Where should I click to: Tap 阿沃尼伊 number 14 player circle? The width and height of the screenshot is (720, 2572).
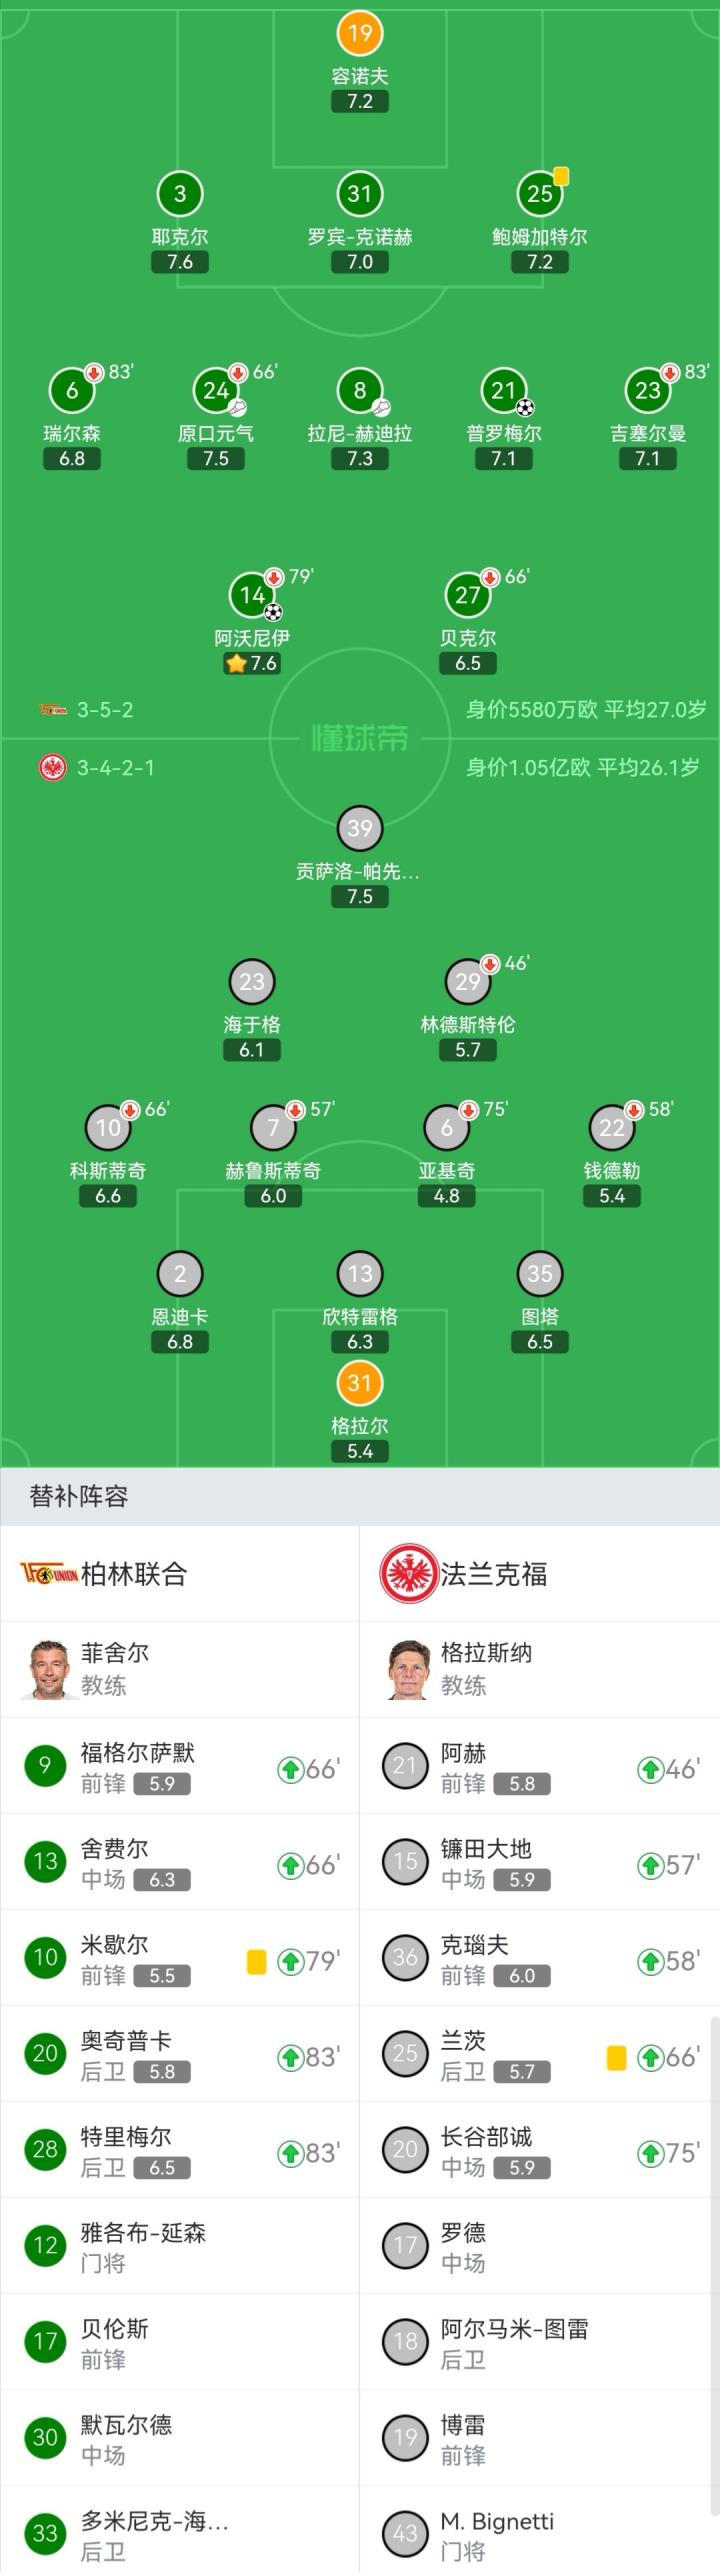point(252,595)
